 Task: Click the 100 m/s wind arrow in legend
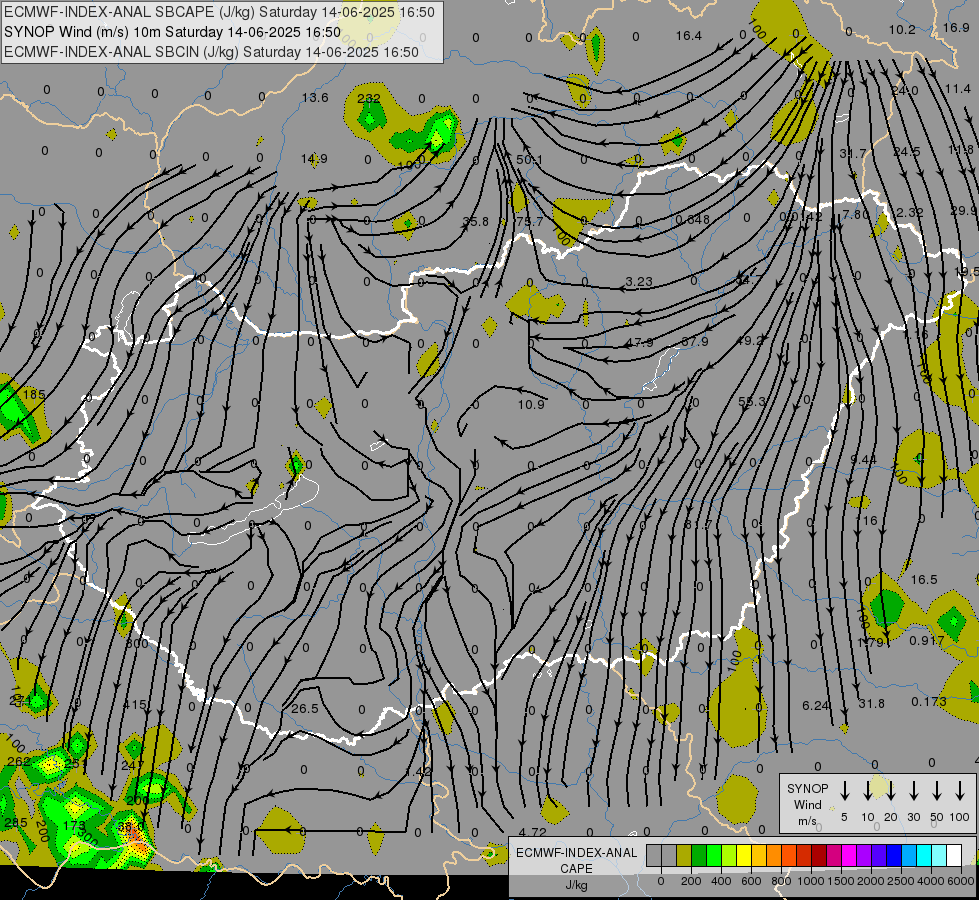click(x=960, y=790)
